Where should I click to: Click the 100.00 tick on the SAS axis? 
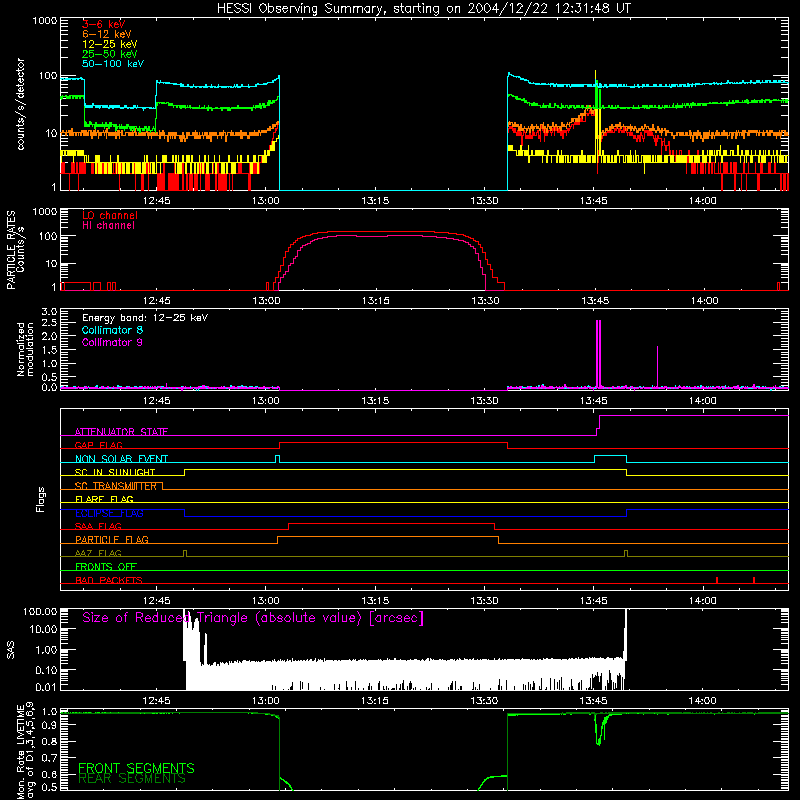(x=40, y=611)
